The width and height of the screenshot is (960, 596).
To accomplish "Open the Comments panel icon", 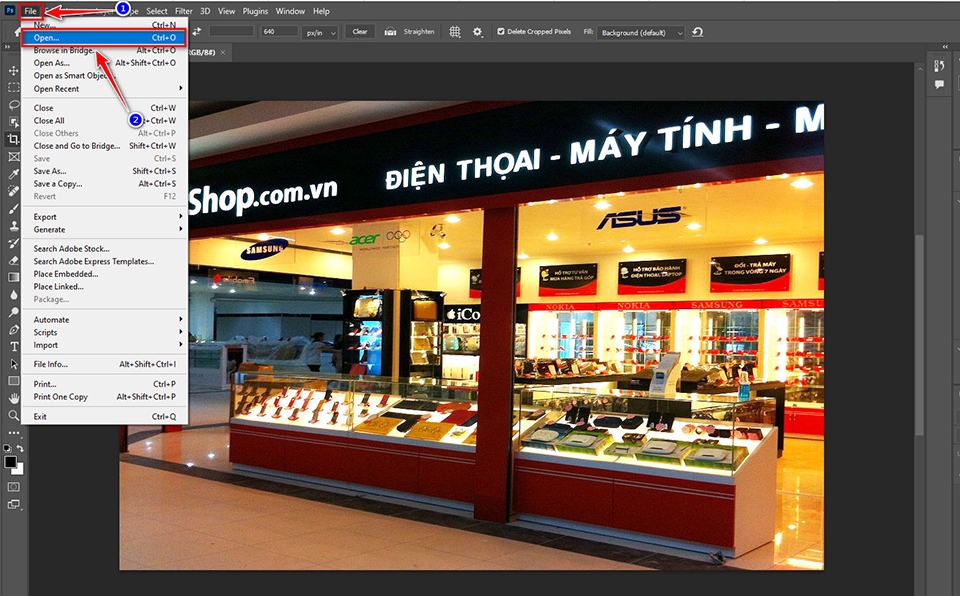I will point(939,85).
